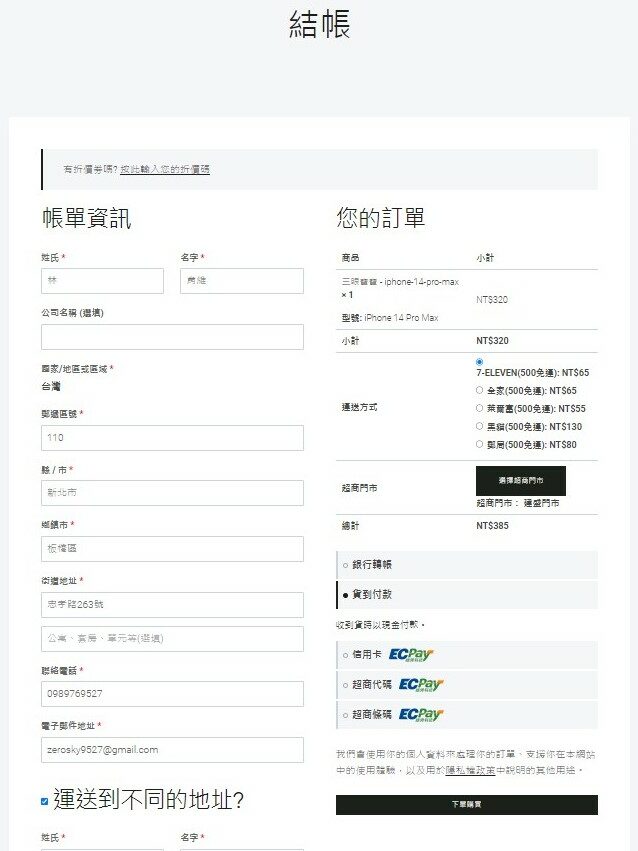Click the 聯絡電話 phone number field
Image resolution: width=638 pixels, height=851 pixels.
click(172, 693)
